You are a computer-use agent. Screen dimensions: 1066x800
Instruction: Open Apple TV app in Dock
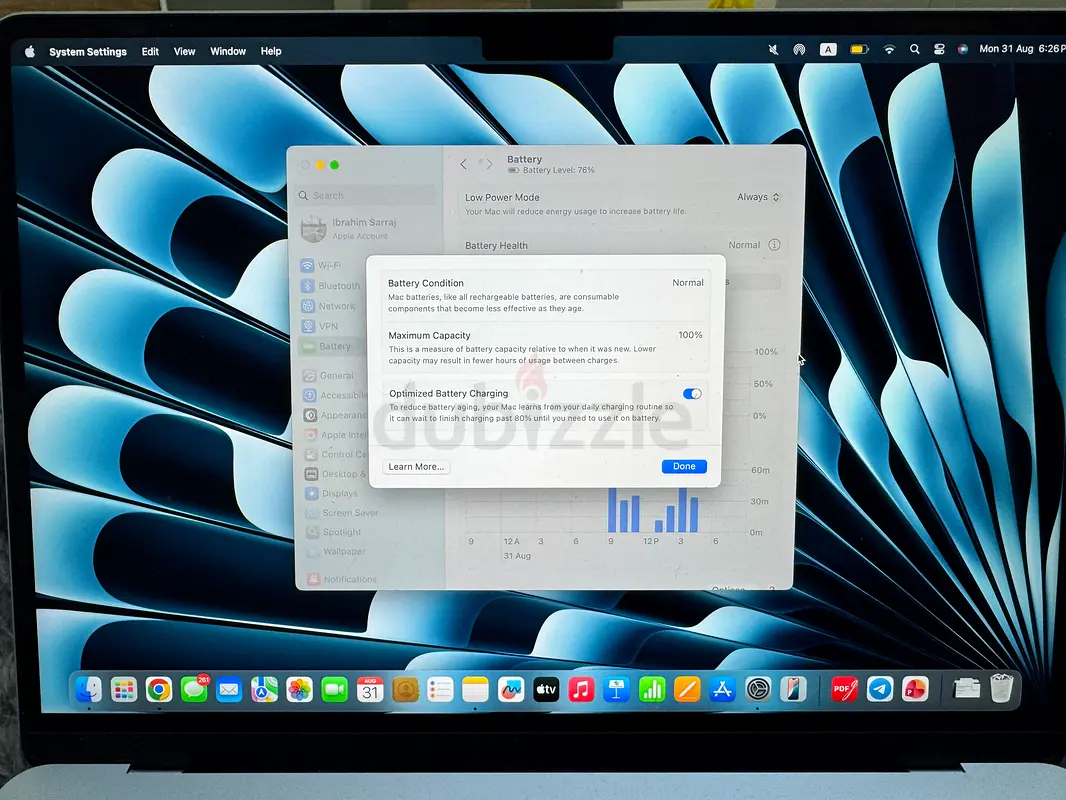546,690
